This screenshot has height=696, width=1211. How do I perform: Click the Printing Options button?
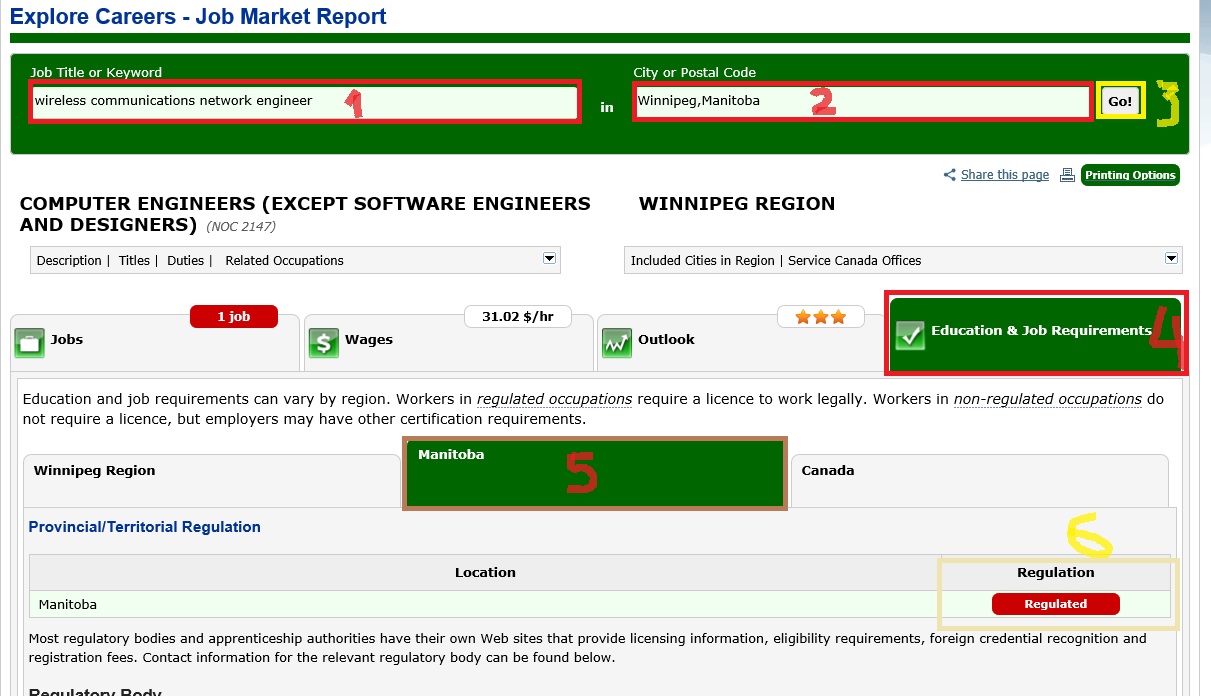(1130, 175)
